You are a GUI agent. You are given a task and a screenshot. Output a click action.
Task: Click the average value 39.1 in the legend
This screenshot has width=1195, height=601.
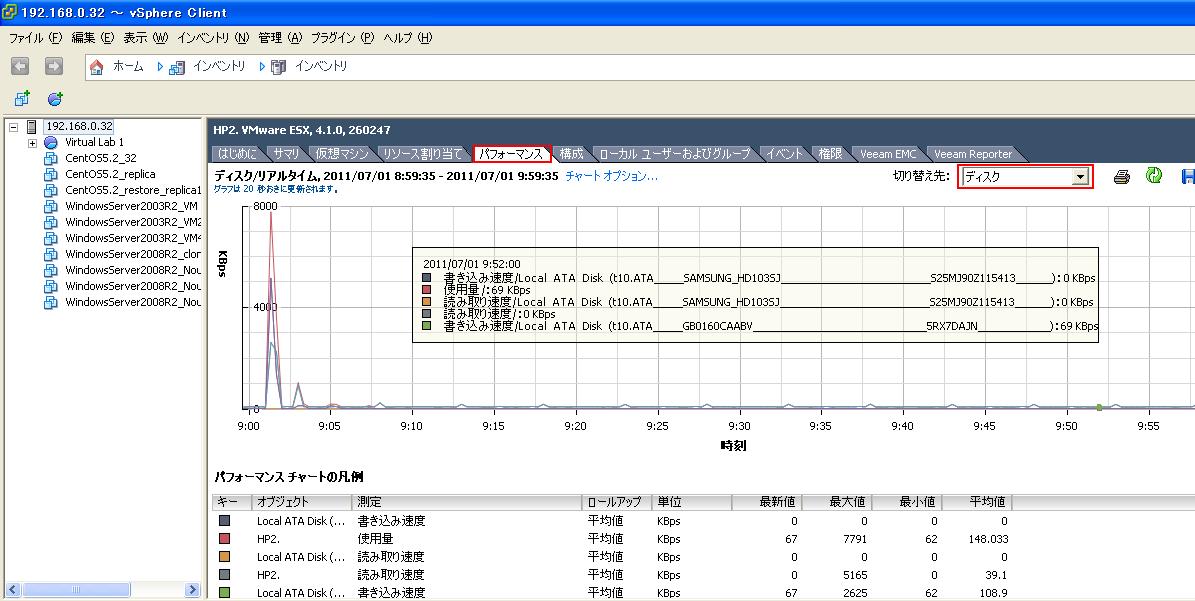(x=995, y=575)
